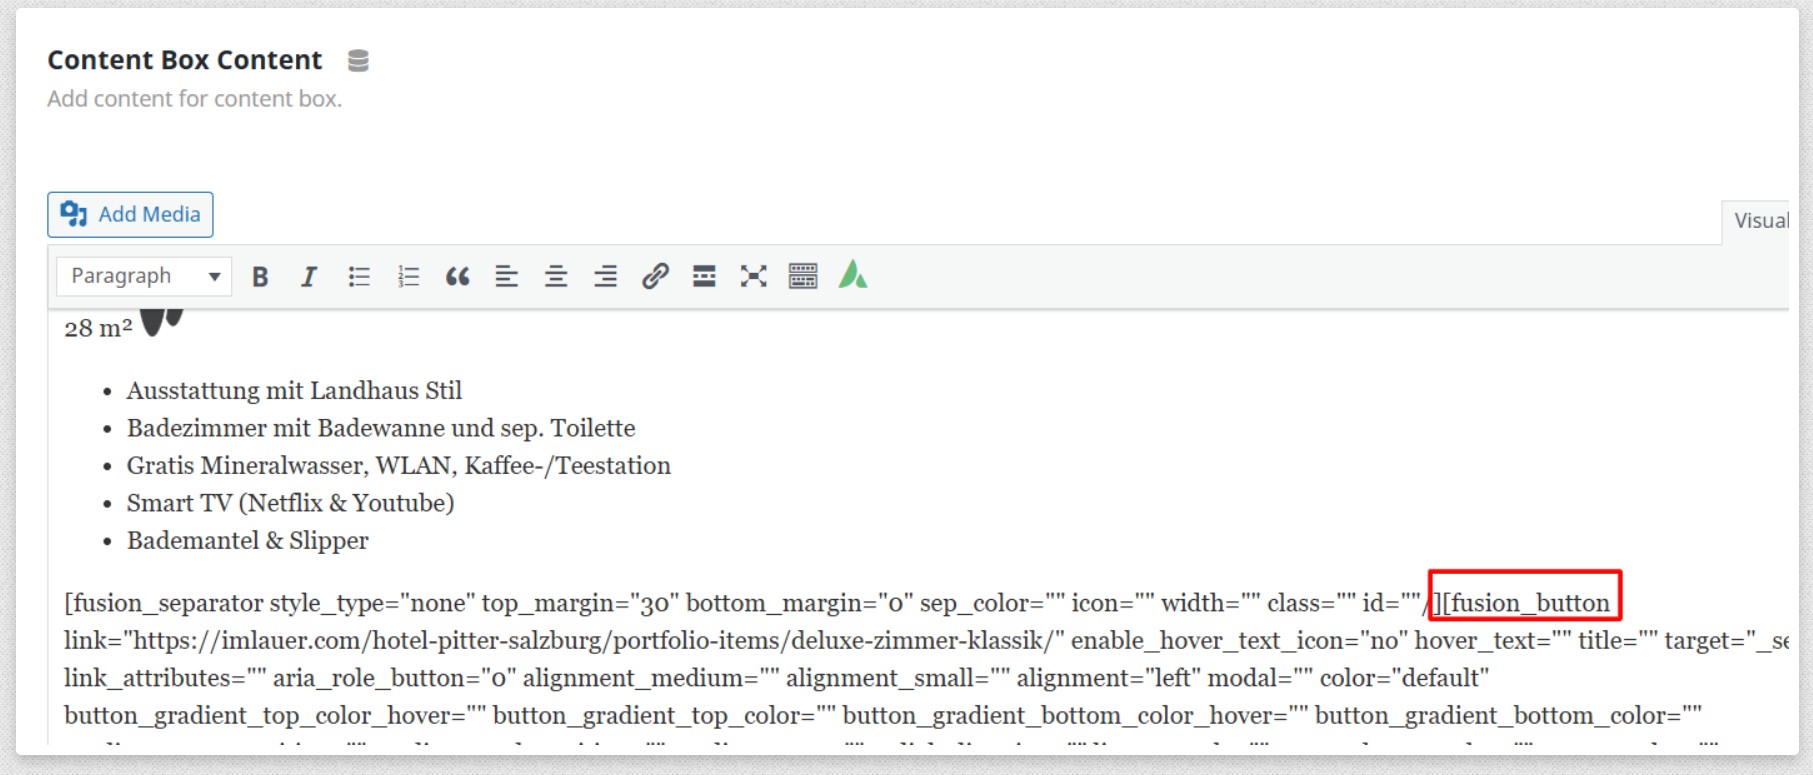Click the 'Content Box Content' heading
The width and height of the screenshot is (1813, 775).
[185, 60]
